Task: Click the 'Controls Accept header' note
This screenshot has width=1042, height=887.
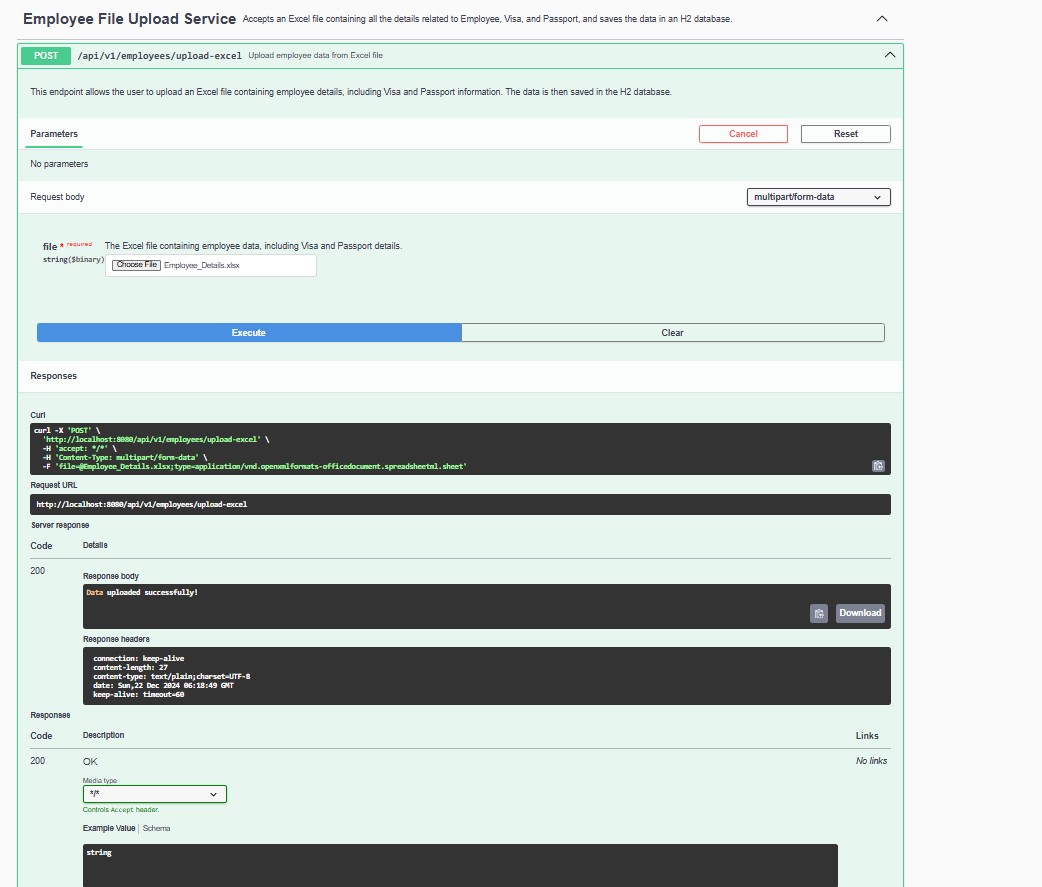Action: click(121, 810)
